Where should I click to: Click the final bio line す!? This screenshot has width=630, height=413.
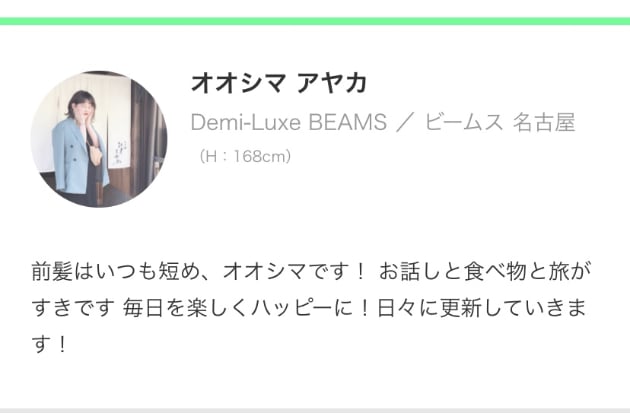49,344
